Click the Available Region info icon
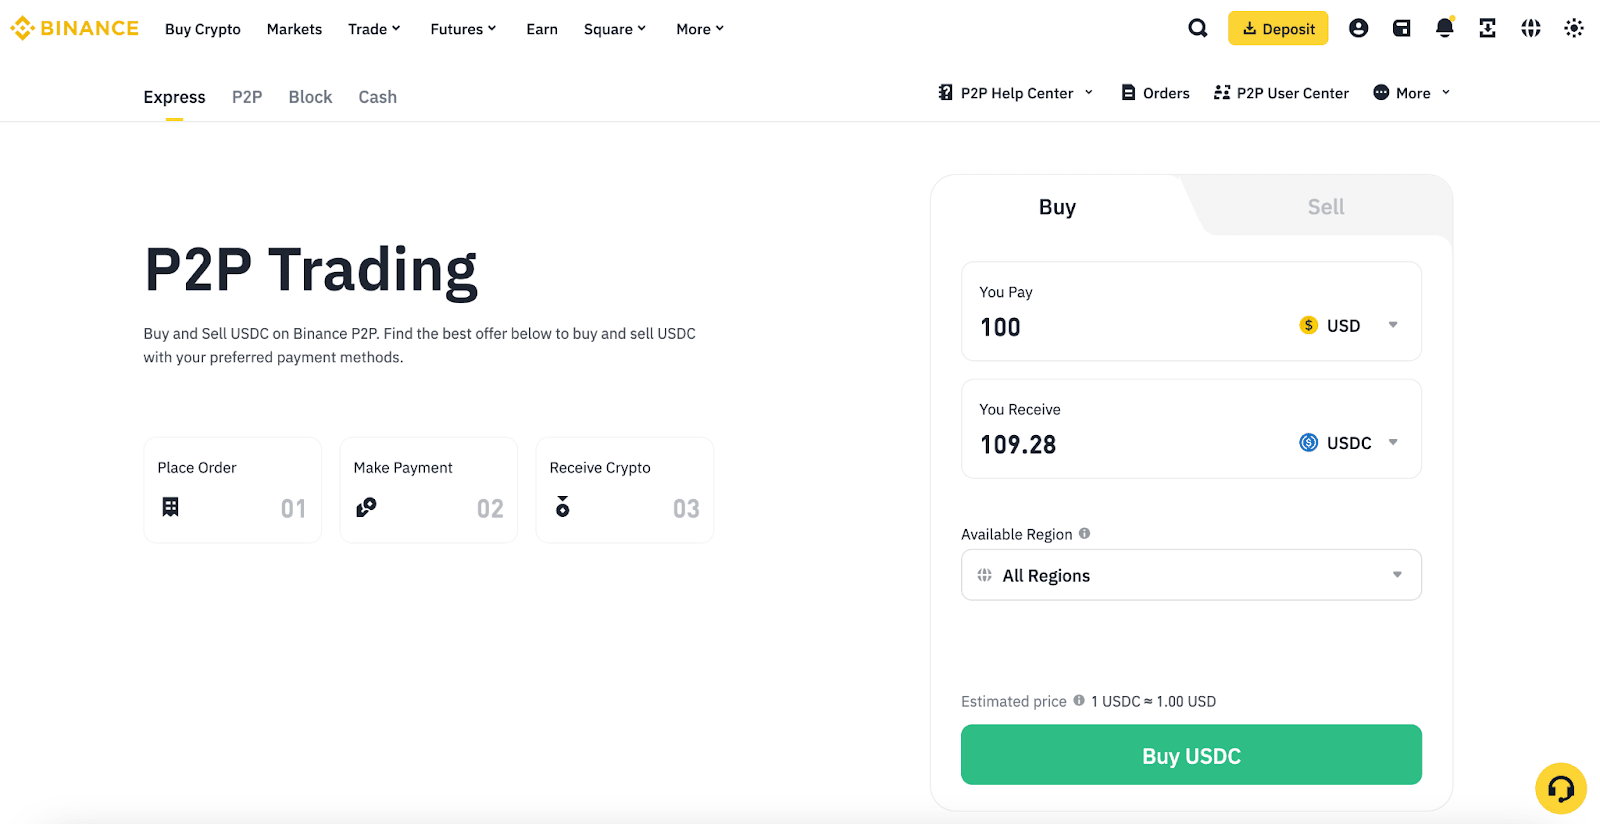This screenshot has height=824, width=1600. 1084,534
